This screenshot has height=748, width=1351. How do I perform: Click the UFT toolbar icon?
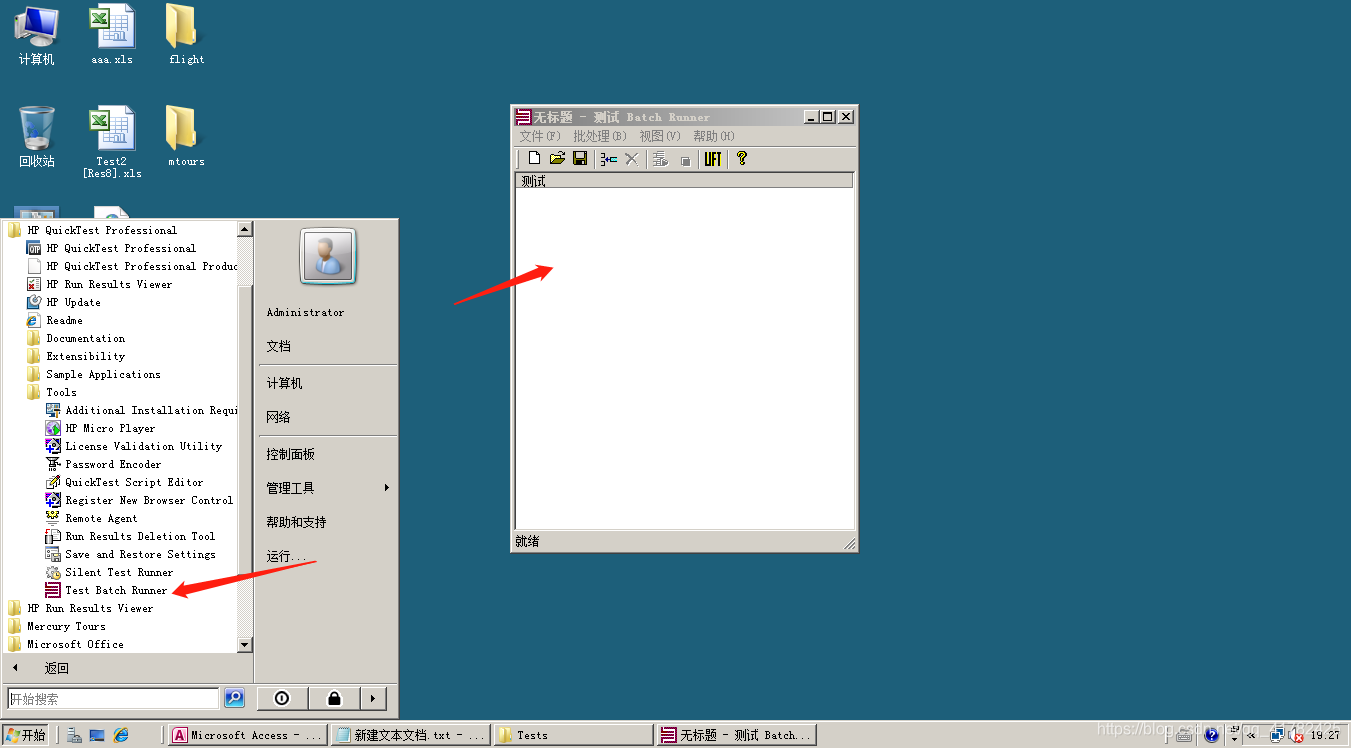tap(713, 159)
